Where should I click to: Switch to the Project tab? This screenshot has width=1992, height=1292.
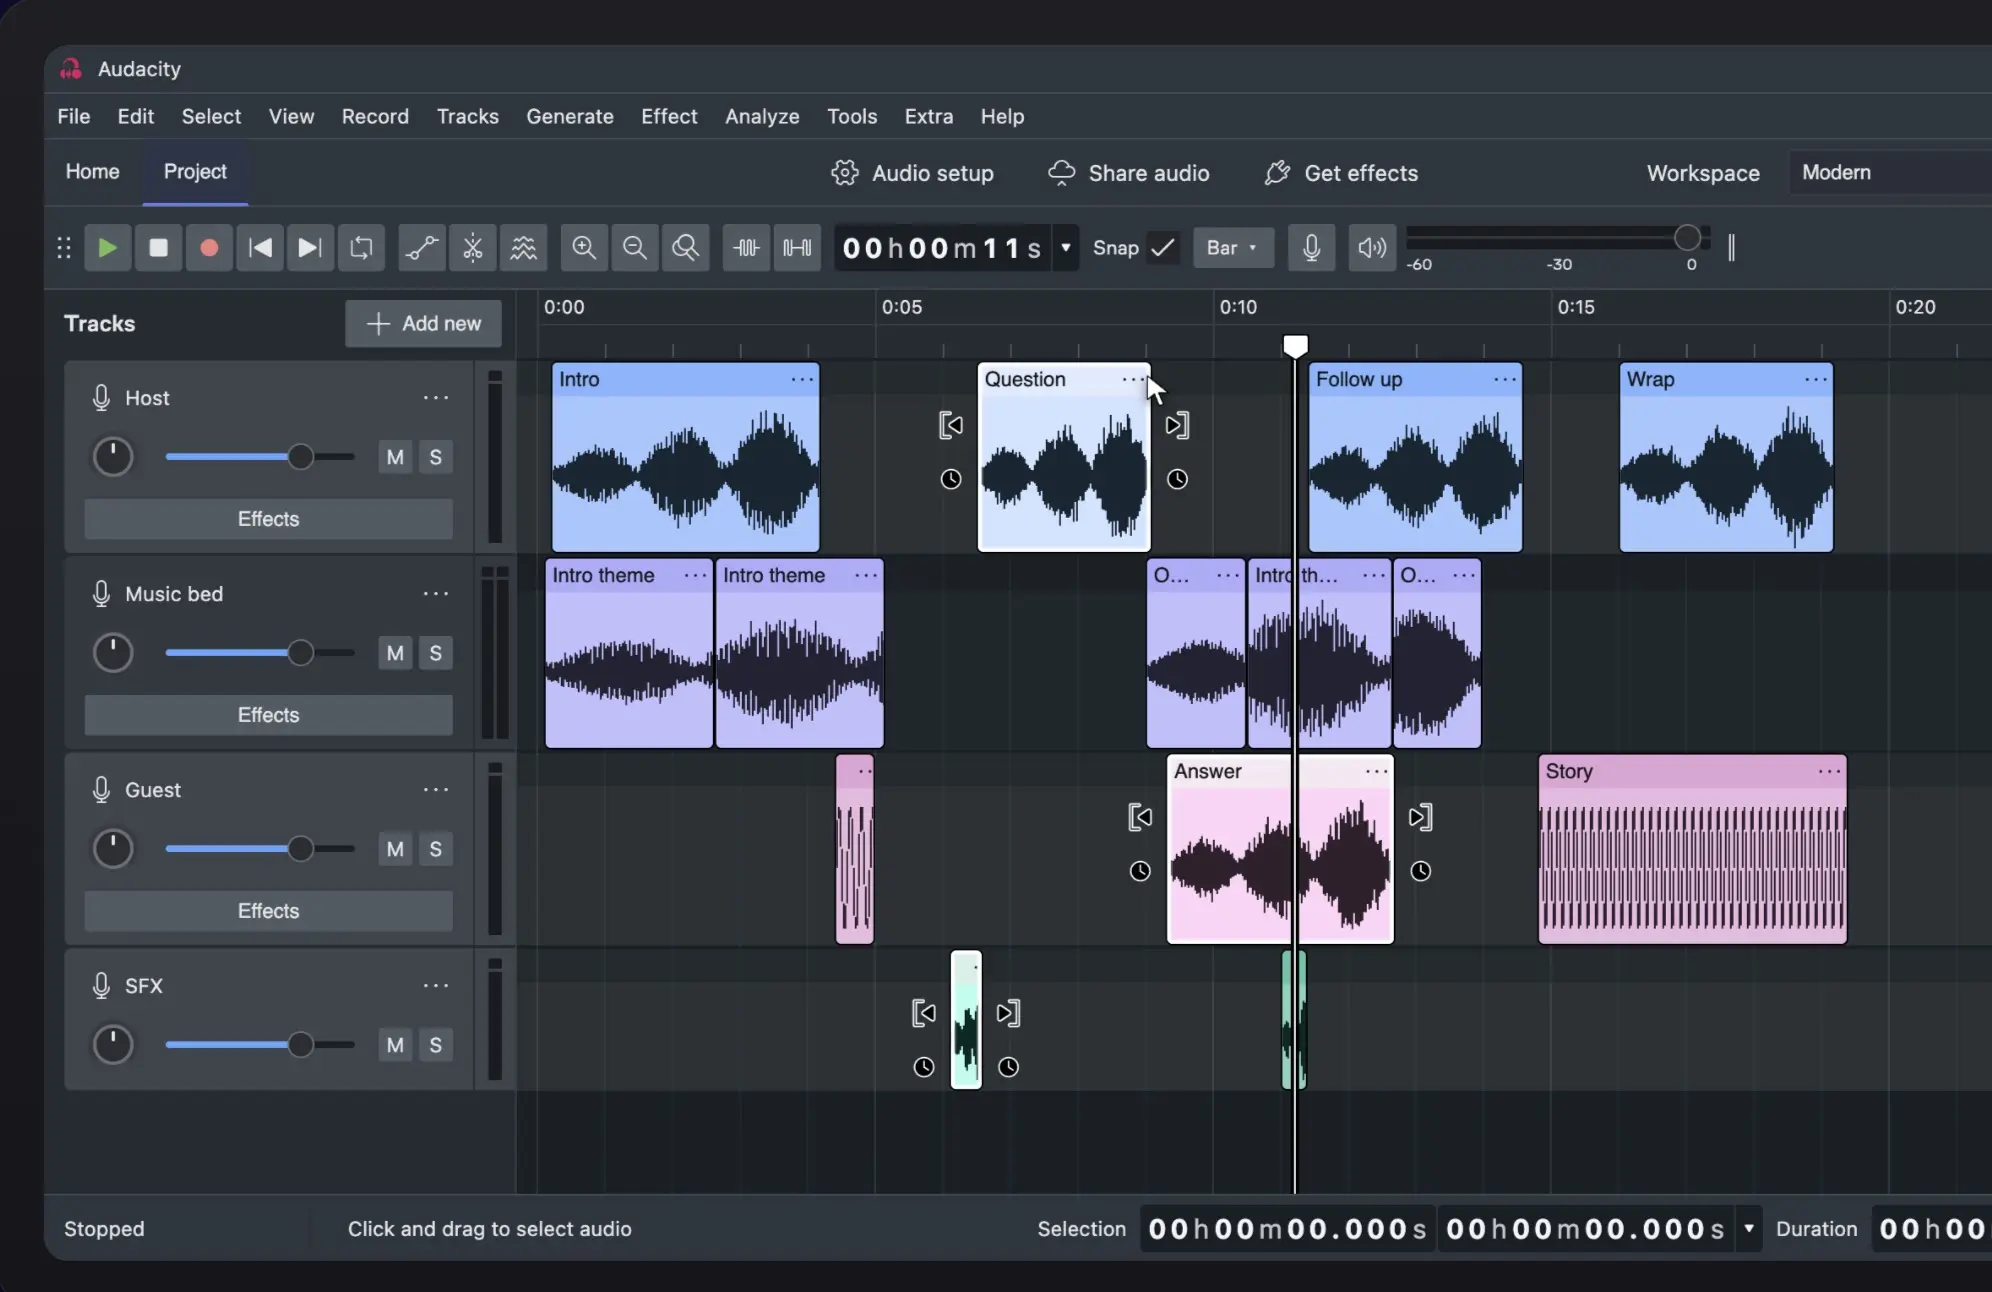pyautogui.click(x=195, y=172)
